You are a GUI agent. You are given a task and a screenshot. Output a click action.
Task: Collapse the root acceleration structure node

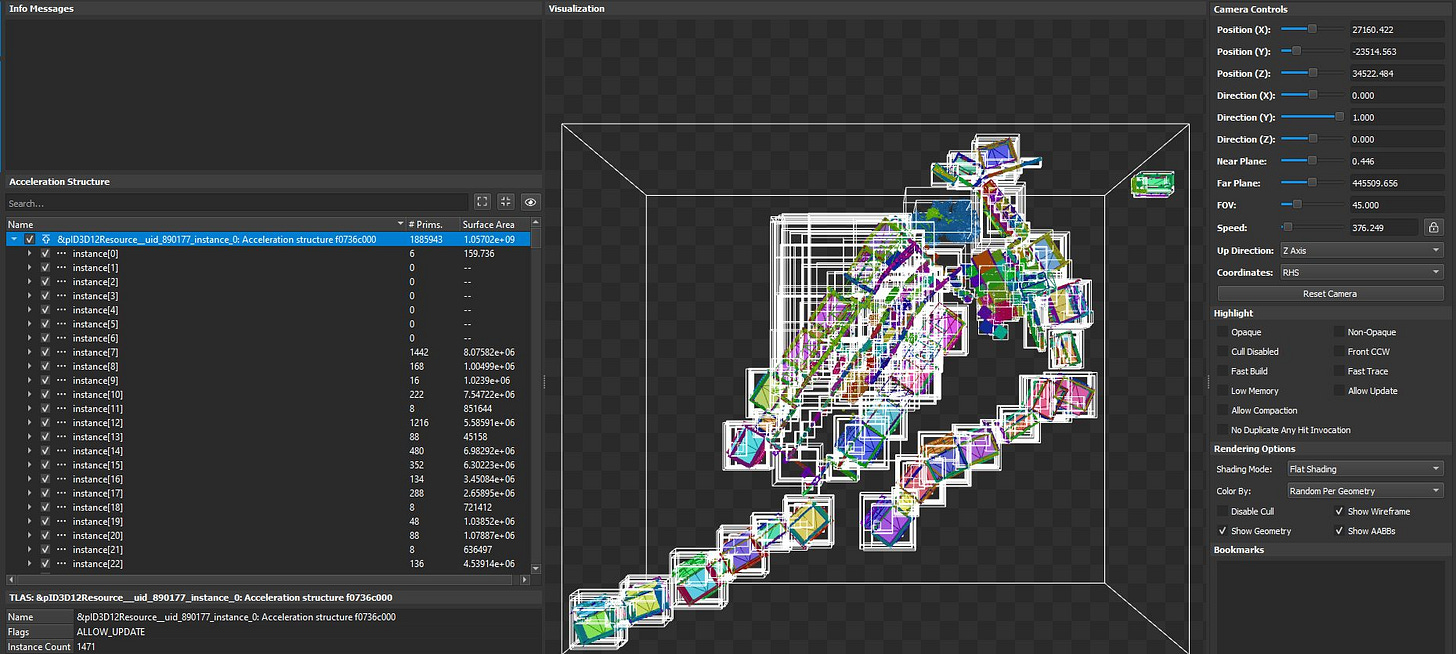pos(14,240)
